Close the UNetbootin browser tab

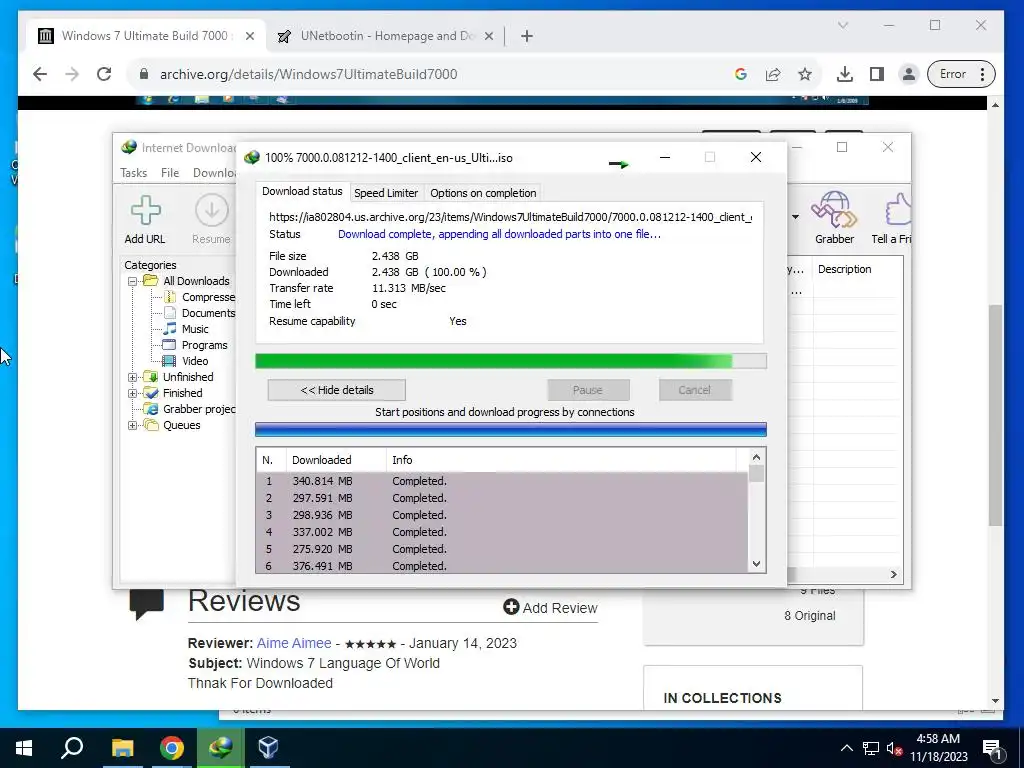[x=488, y=37]
